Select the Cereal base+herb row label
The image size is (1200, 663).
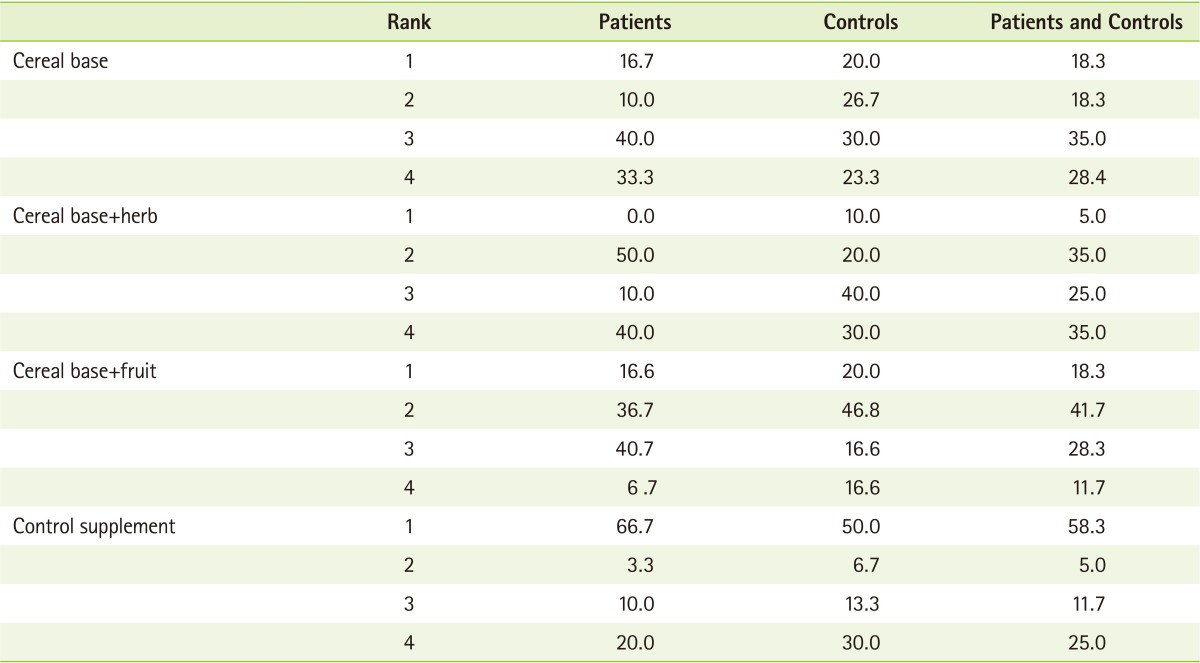tap(85, 215)
